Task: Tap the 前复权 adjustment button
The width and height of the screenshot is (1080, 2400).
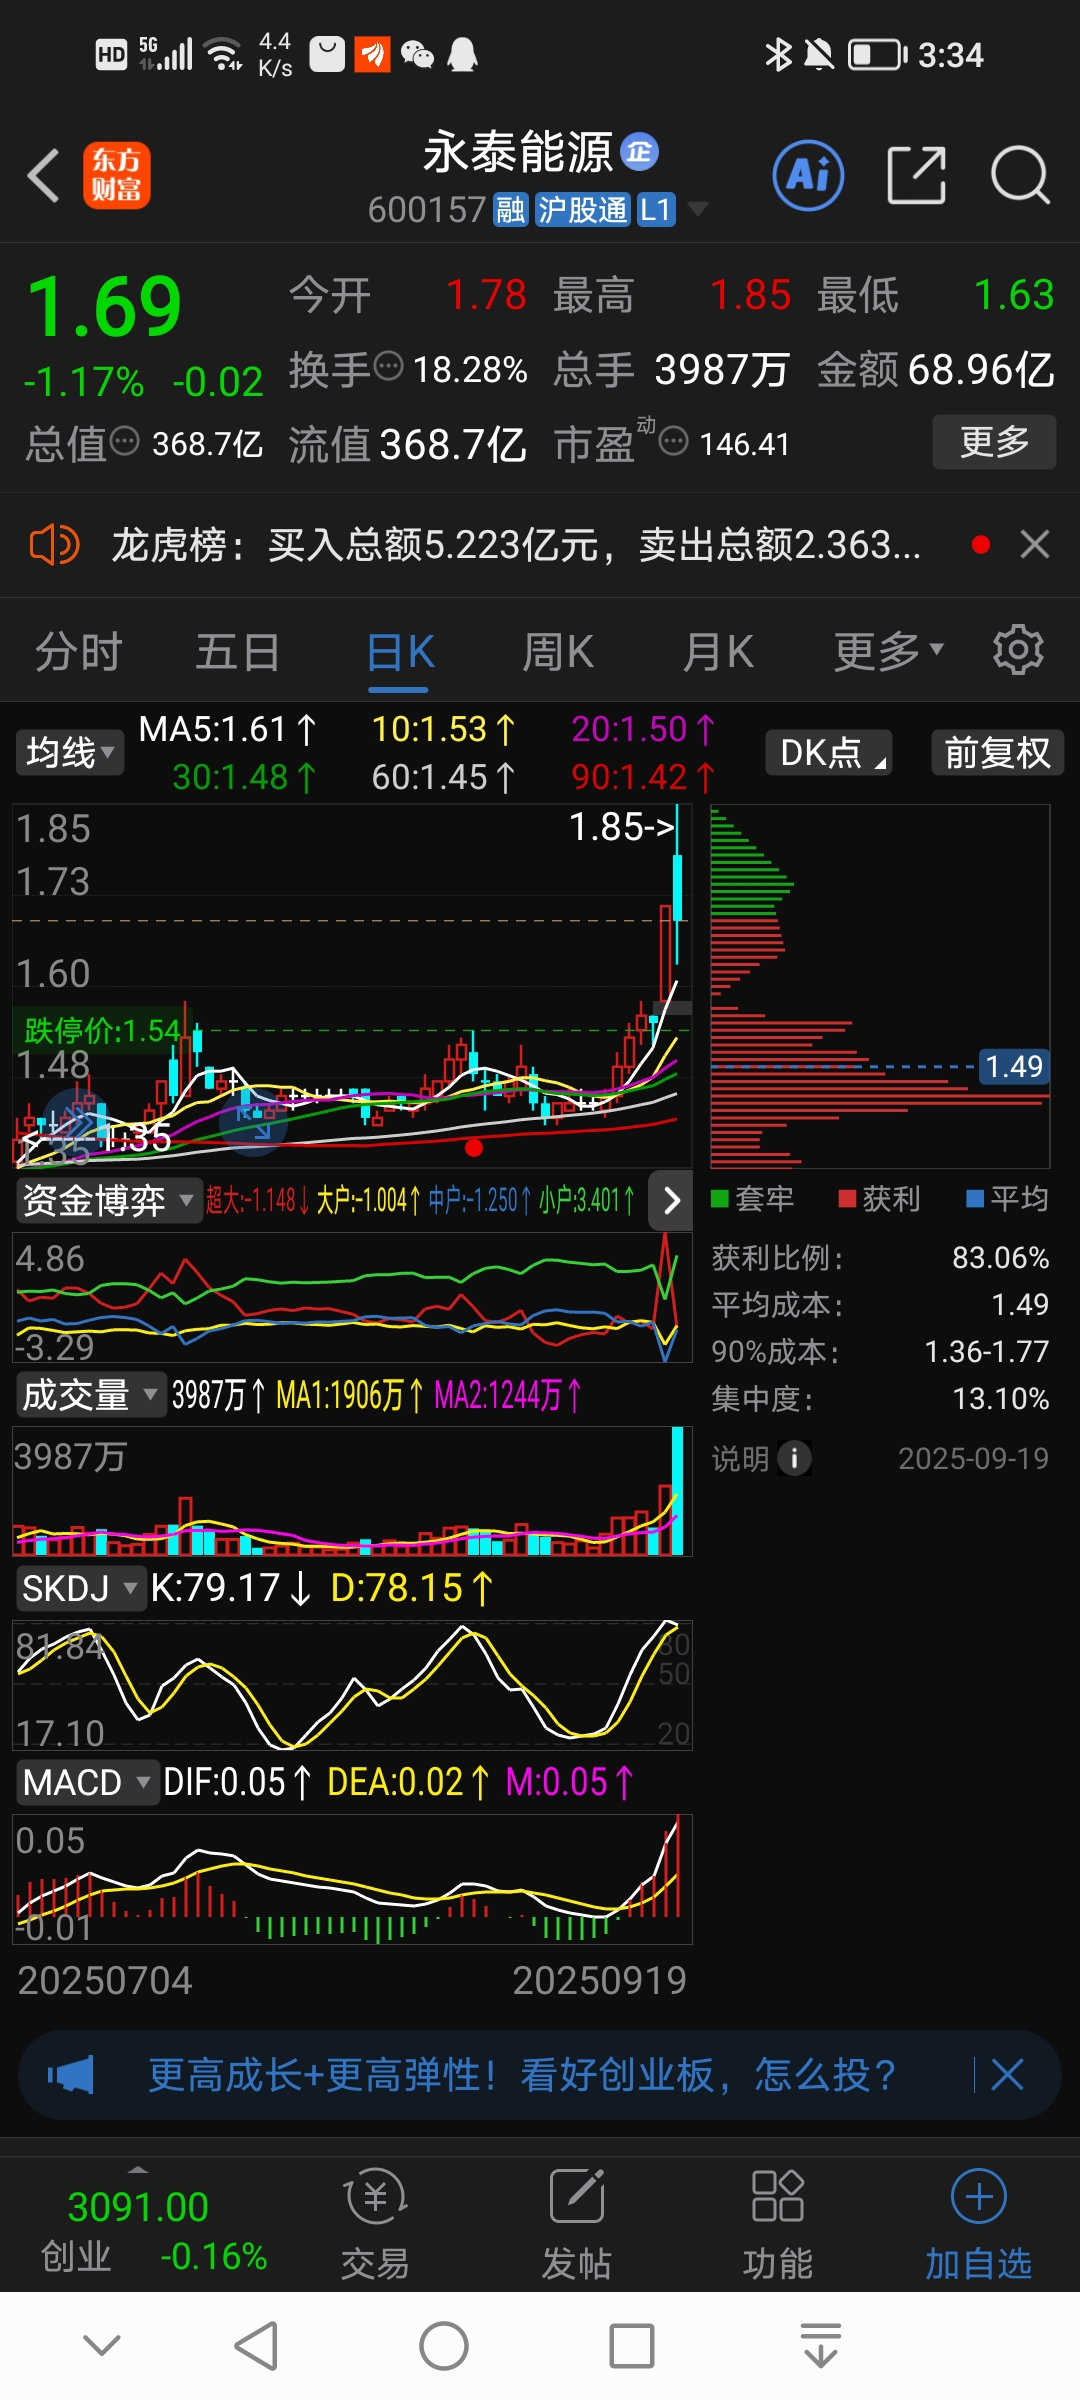Action: click(x=997, y=752)
